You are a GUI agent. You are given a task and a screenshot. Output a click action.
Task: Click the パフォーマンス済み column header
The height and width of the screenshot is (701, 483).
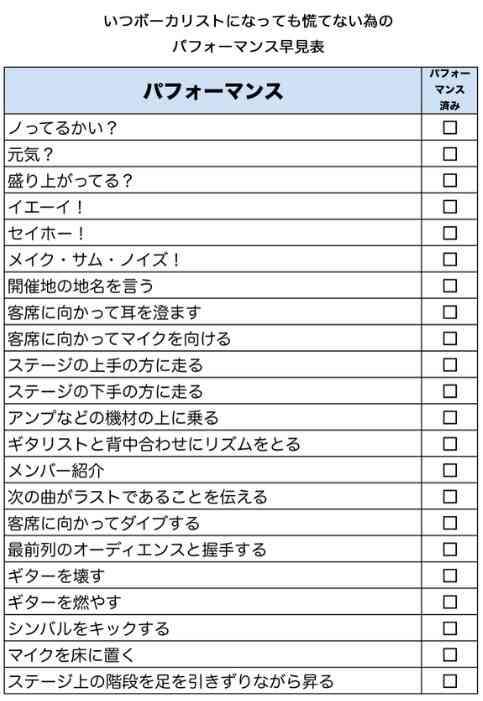click(449, 91)
